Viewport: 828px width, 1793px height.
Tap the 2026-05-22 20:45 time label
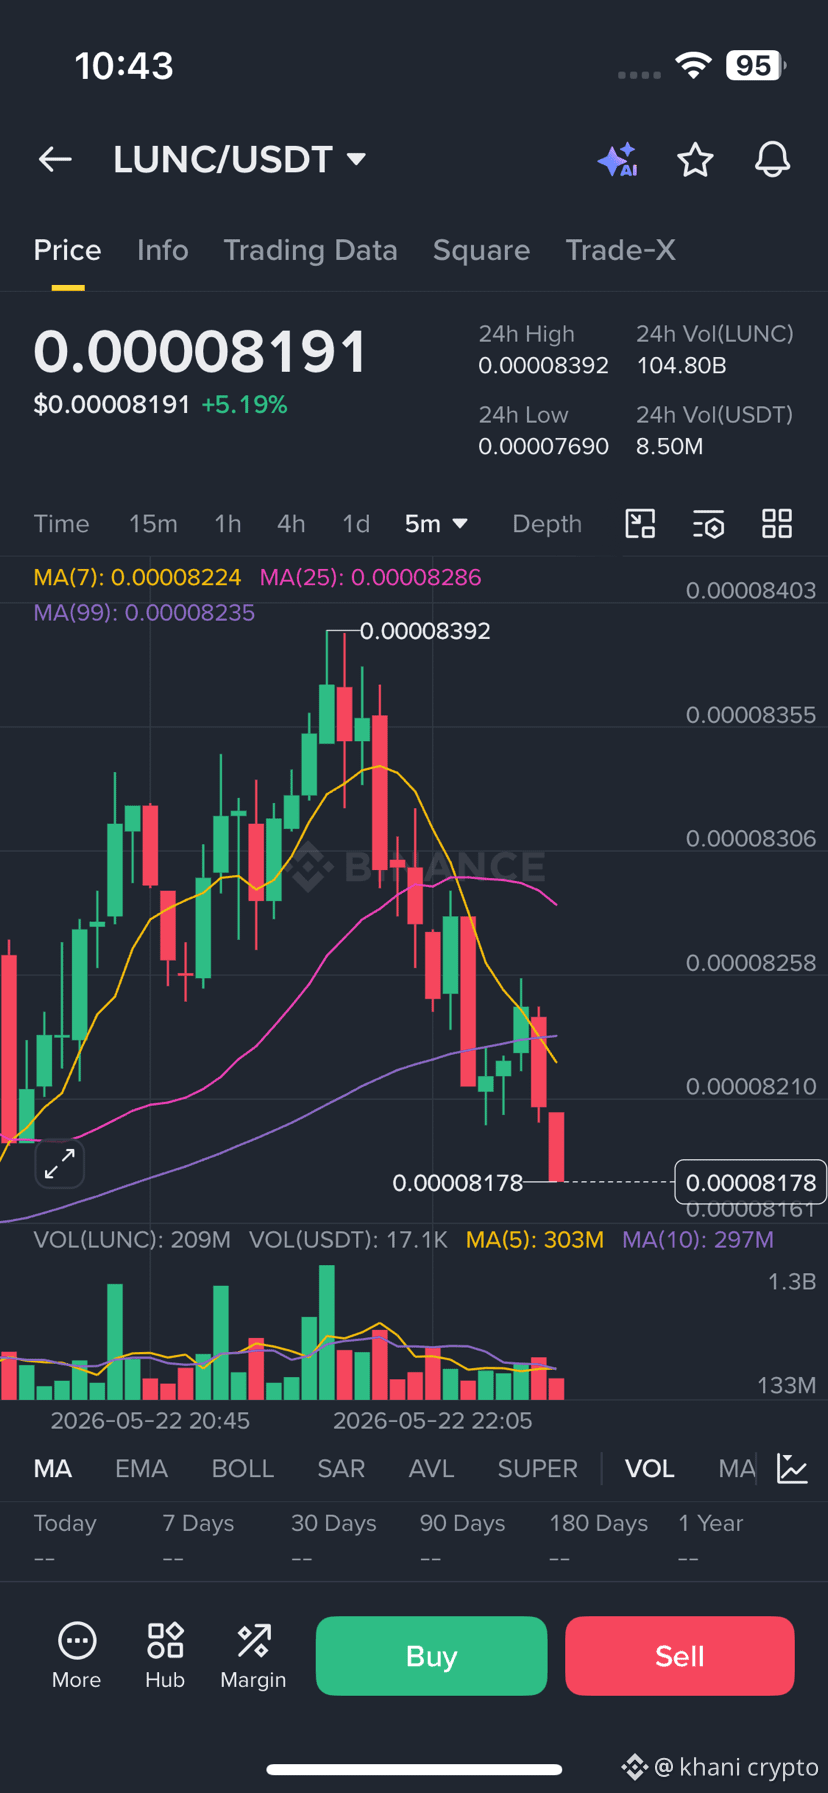click(x=150, y=1420)
